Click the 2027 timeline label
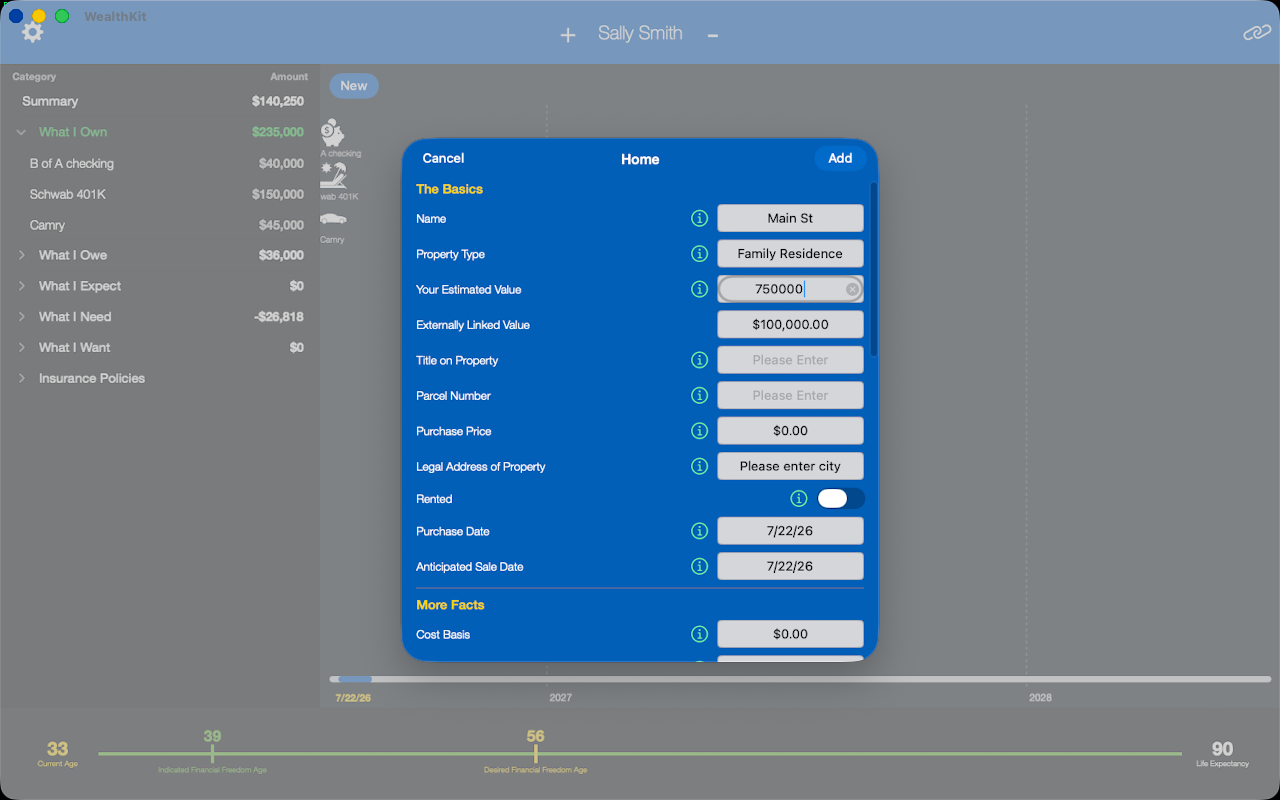 [x=560, y=697]
